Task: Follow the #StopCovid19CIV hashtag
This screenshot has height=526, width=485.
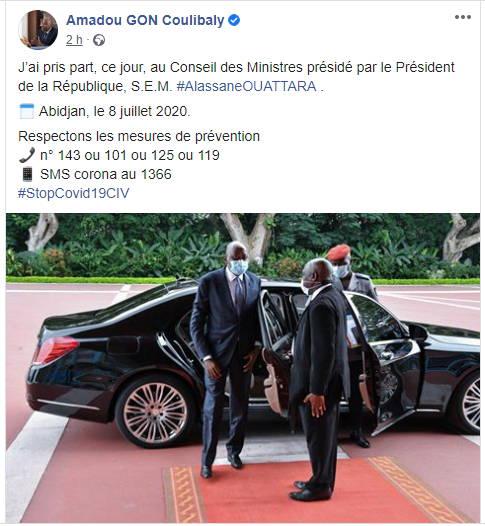Action: click(x=73, y=193)
